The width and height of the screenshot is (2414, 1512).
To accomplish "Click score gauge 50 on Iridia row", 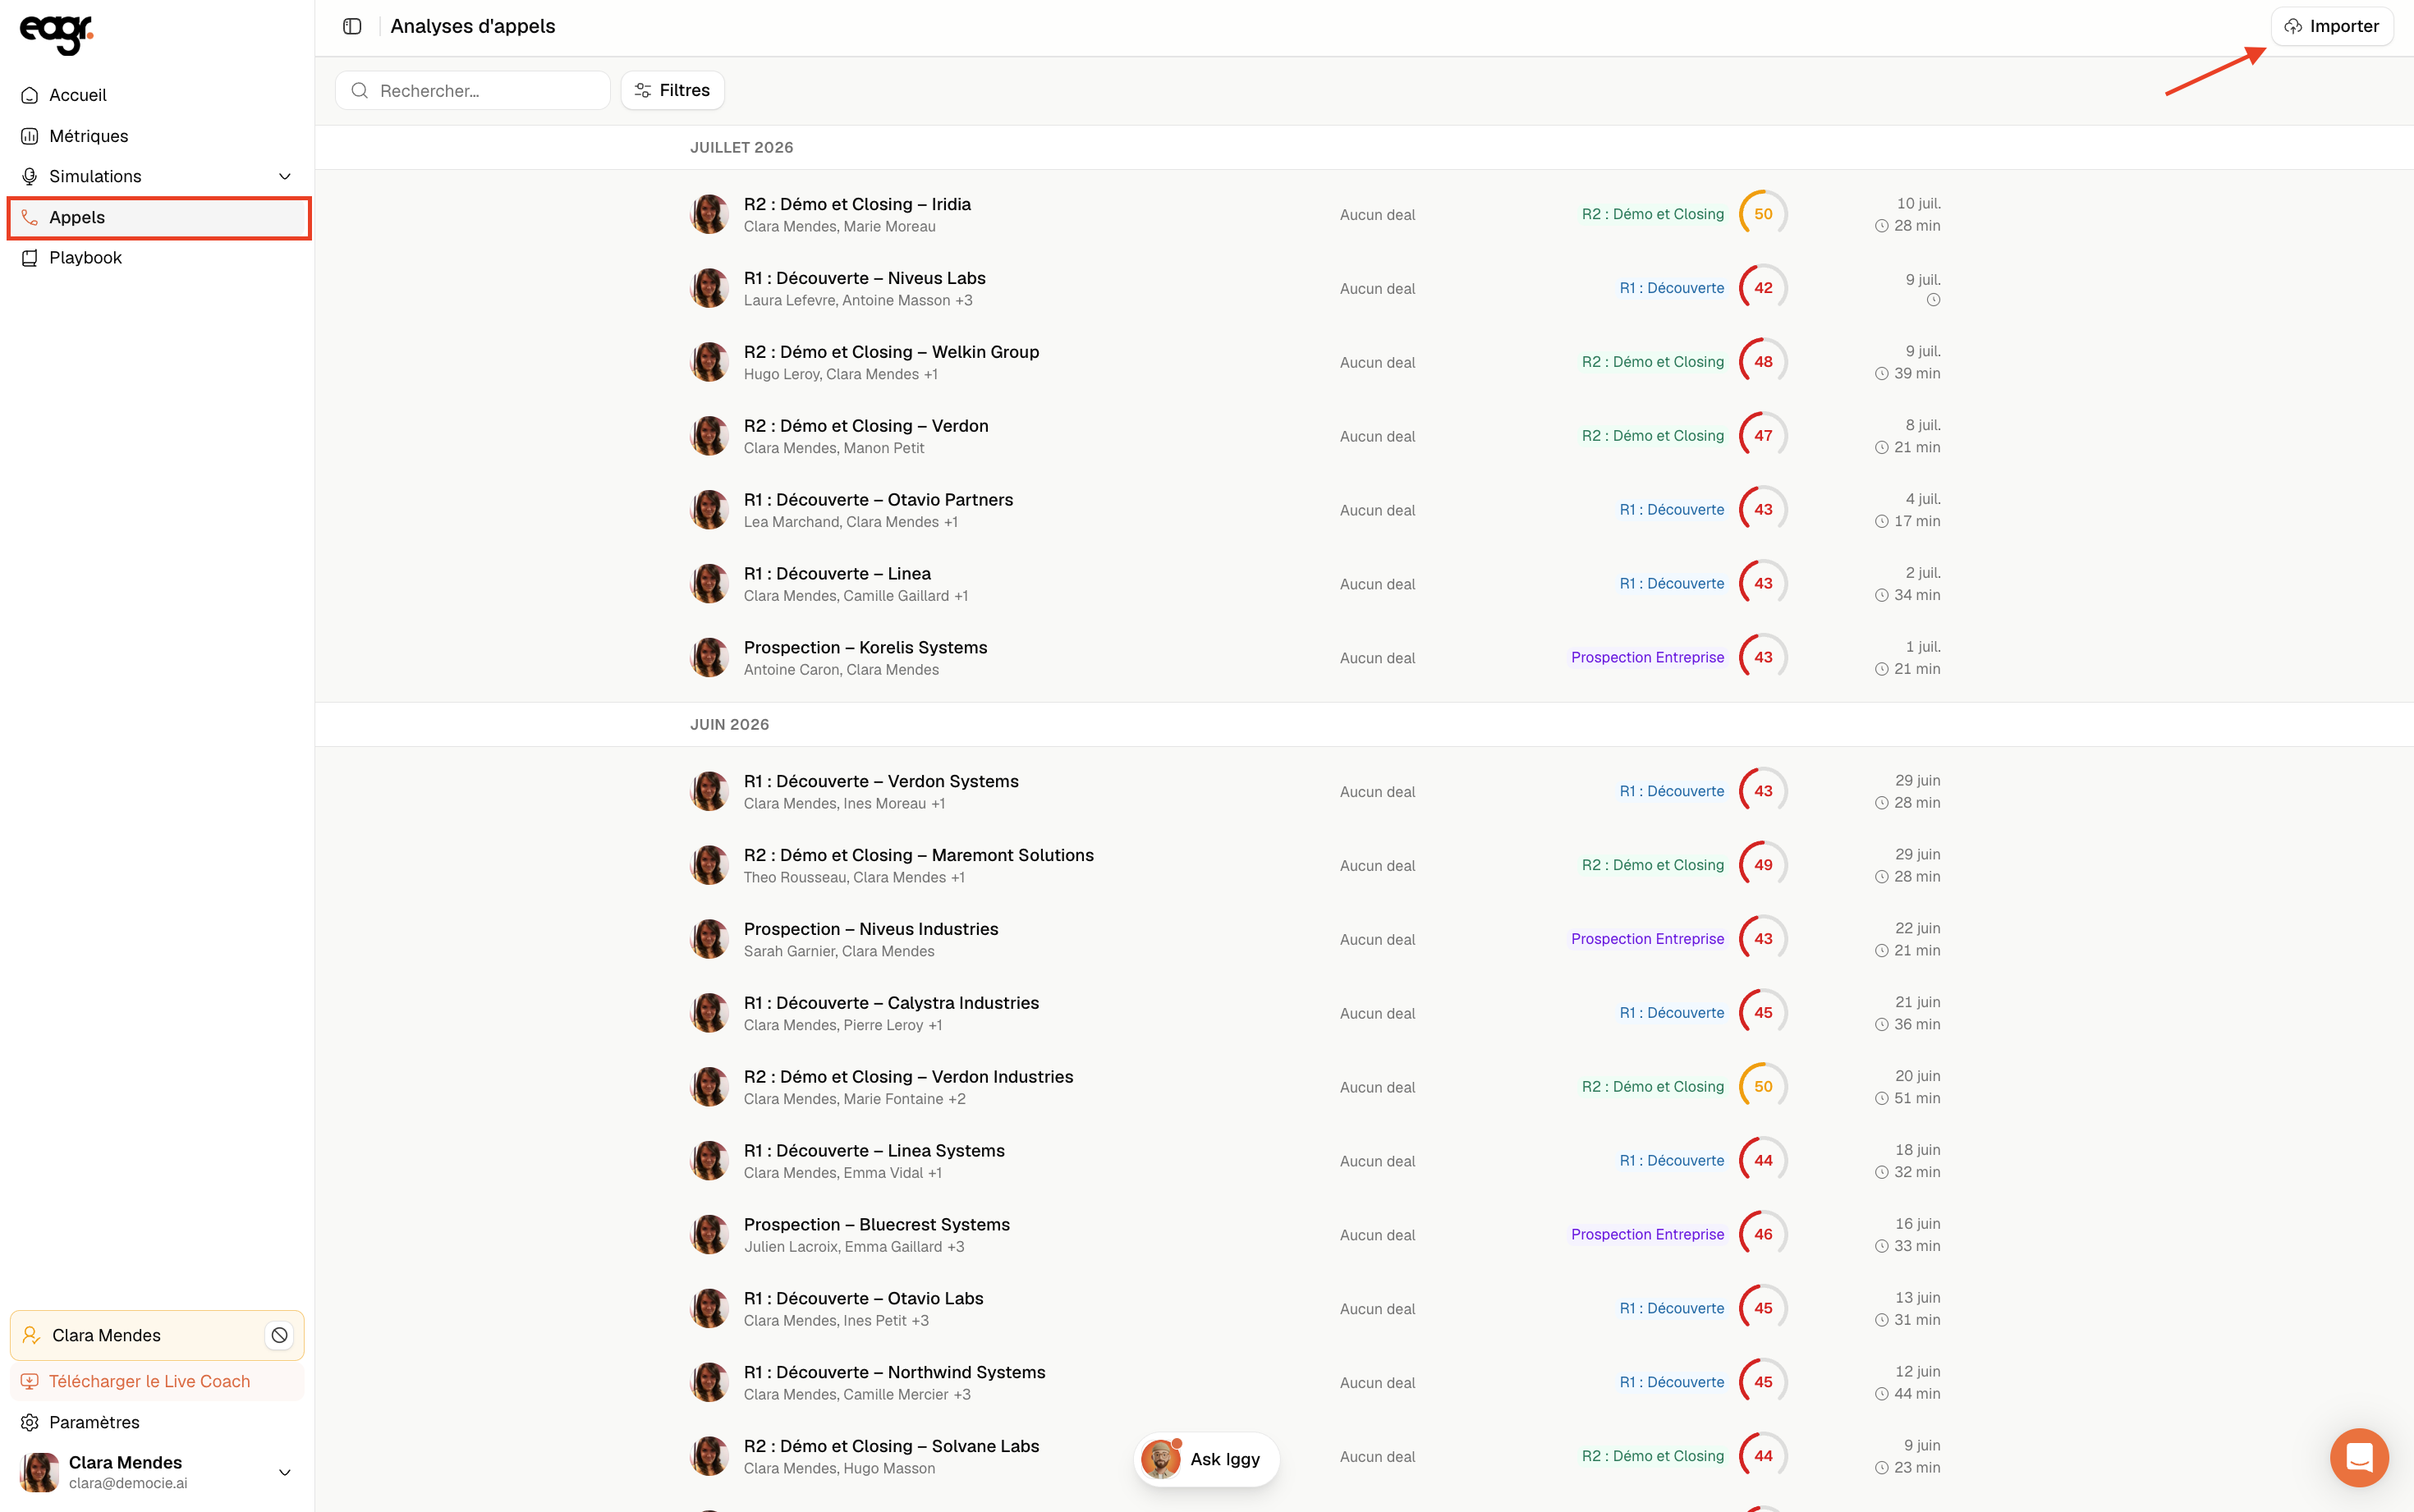I will [1763, 214].
